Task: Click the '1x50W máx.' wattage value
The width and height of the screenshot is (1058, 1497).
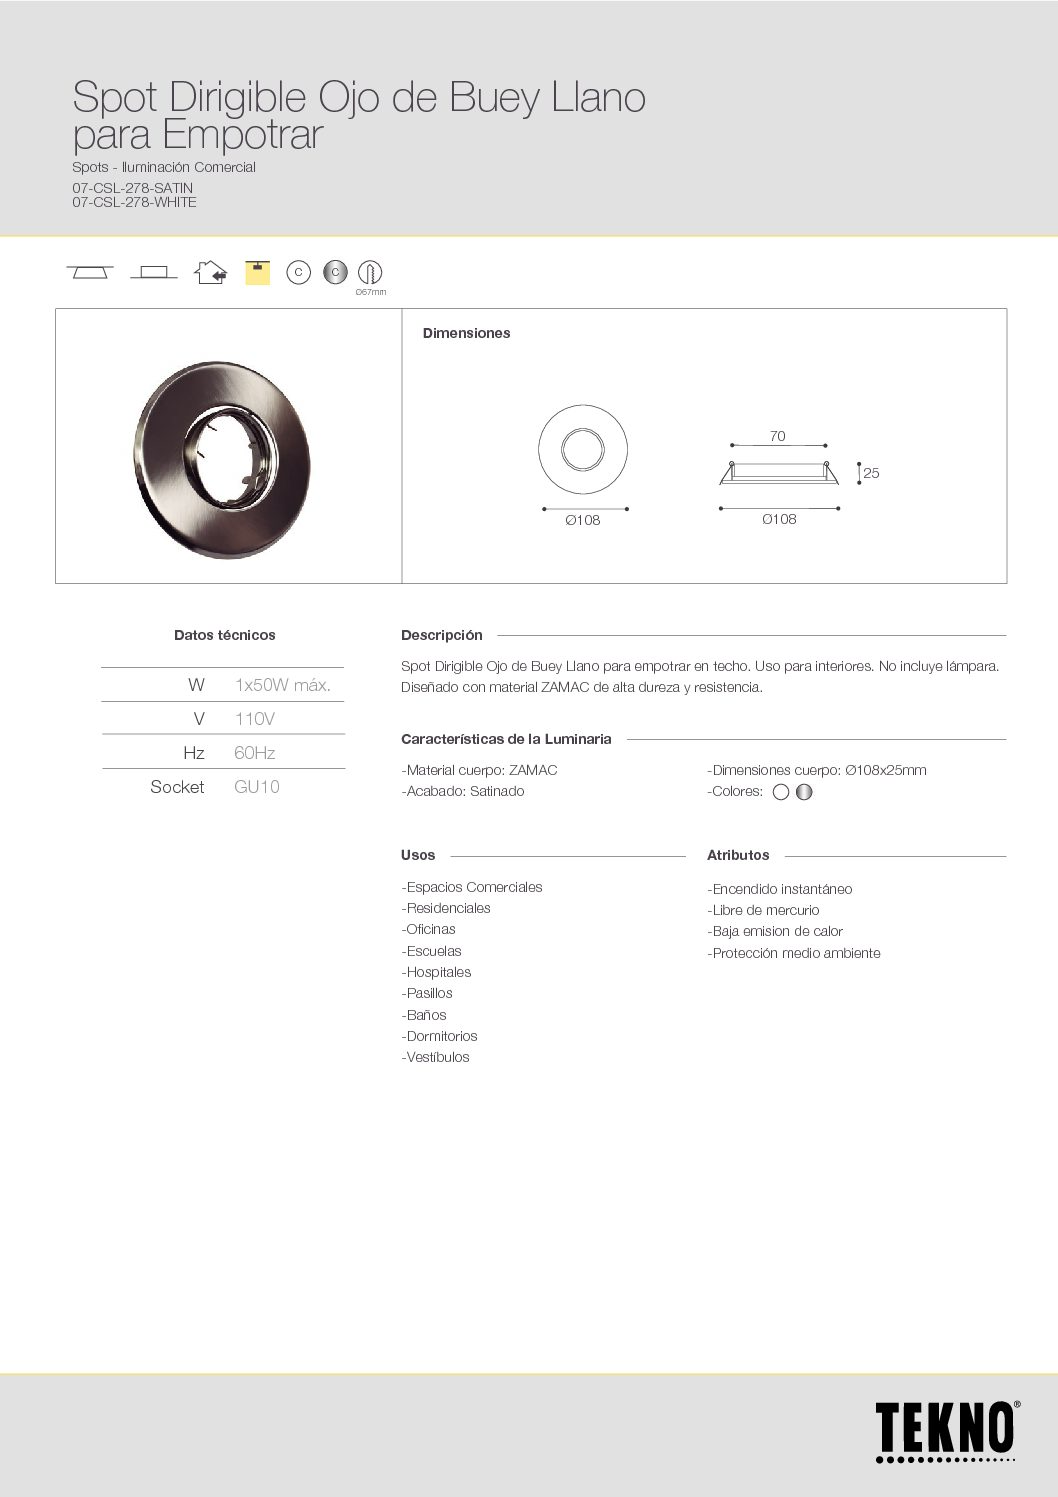Action: (x=283, y=685)
